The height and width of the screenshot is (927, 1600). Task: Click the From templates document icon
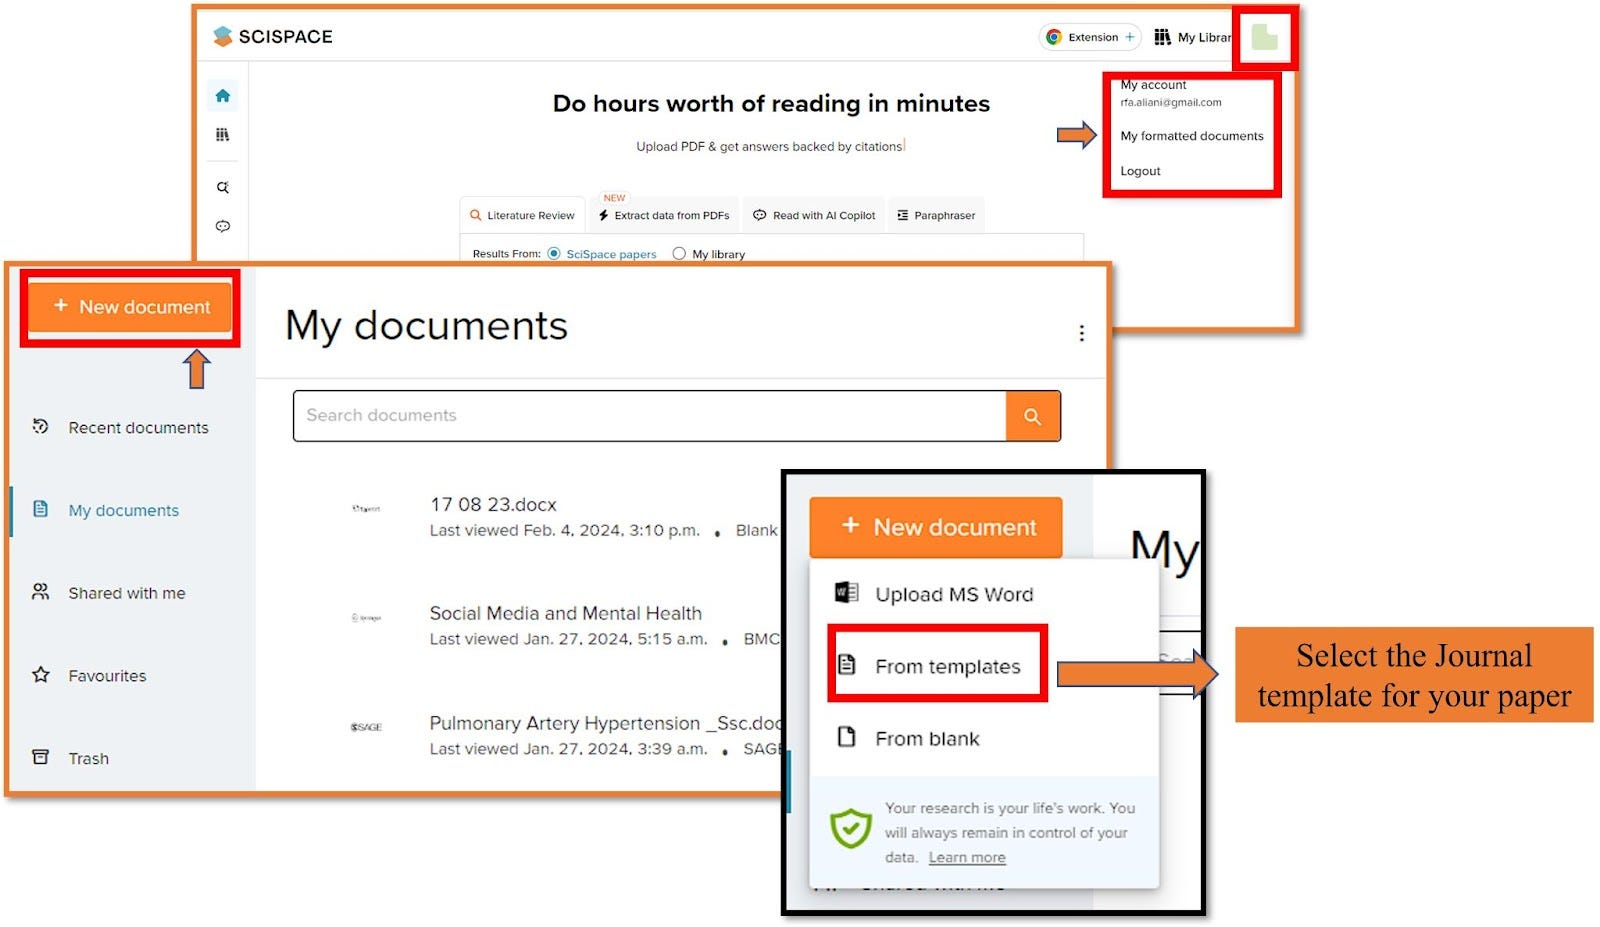846,665
